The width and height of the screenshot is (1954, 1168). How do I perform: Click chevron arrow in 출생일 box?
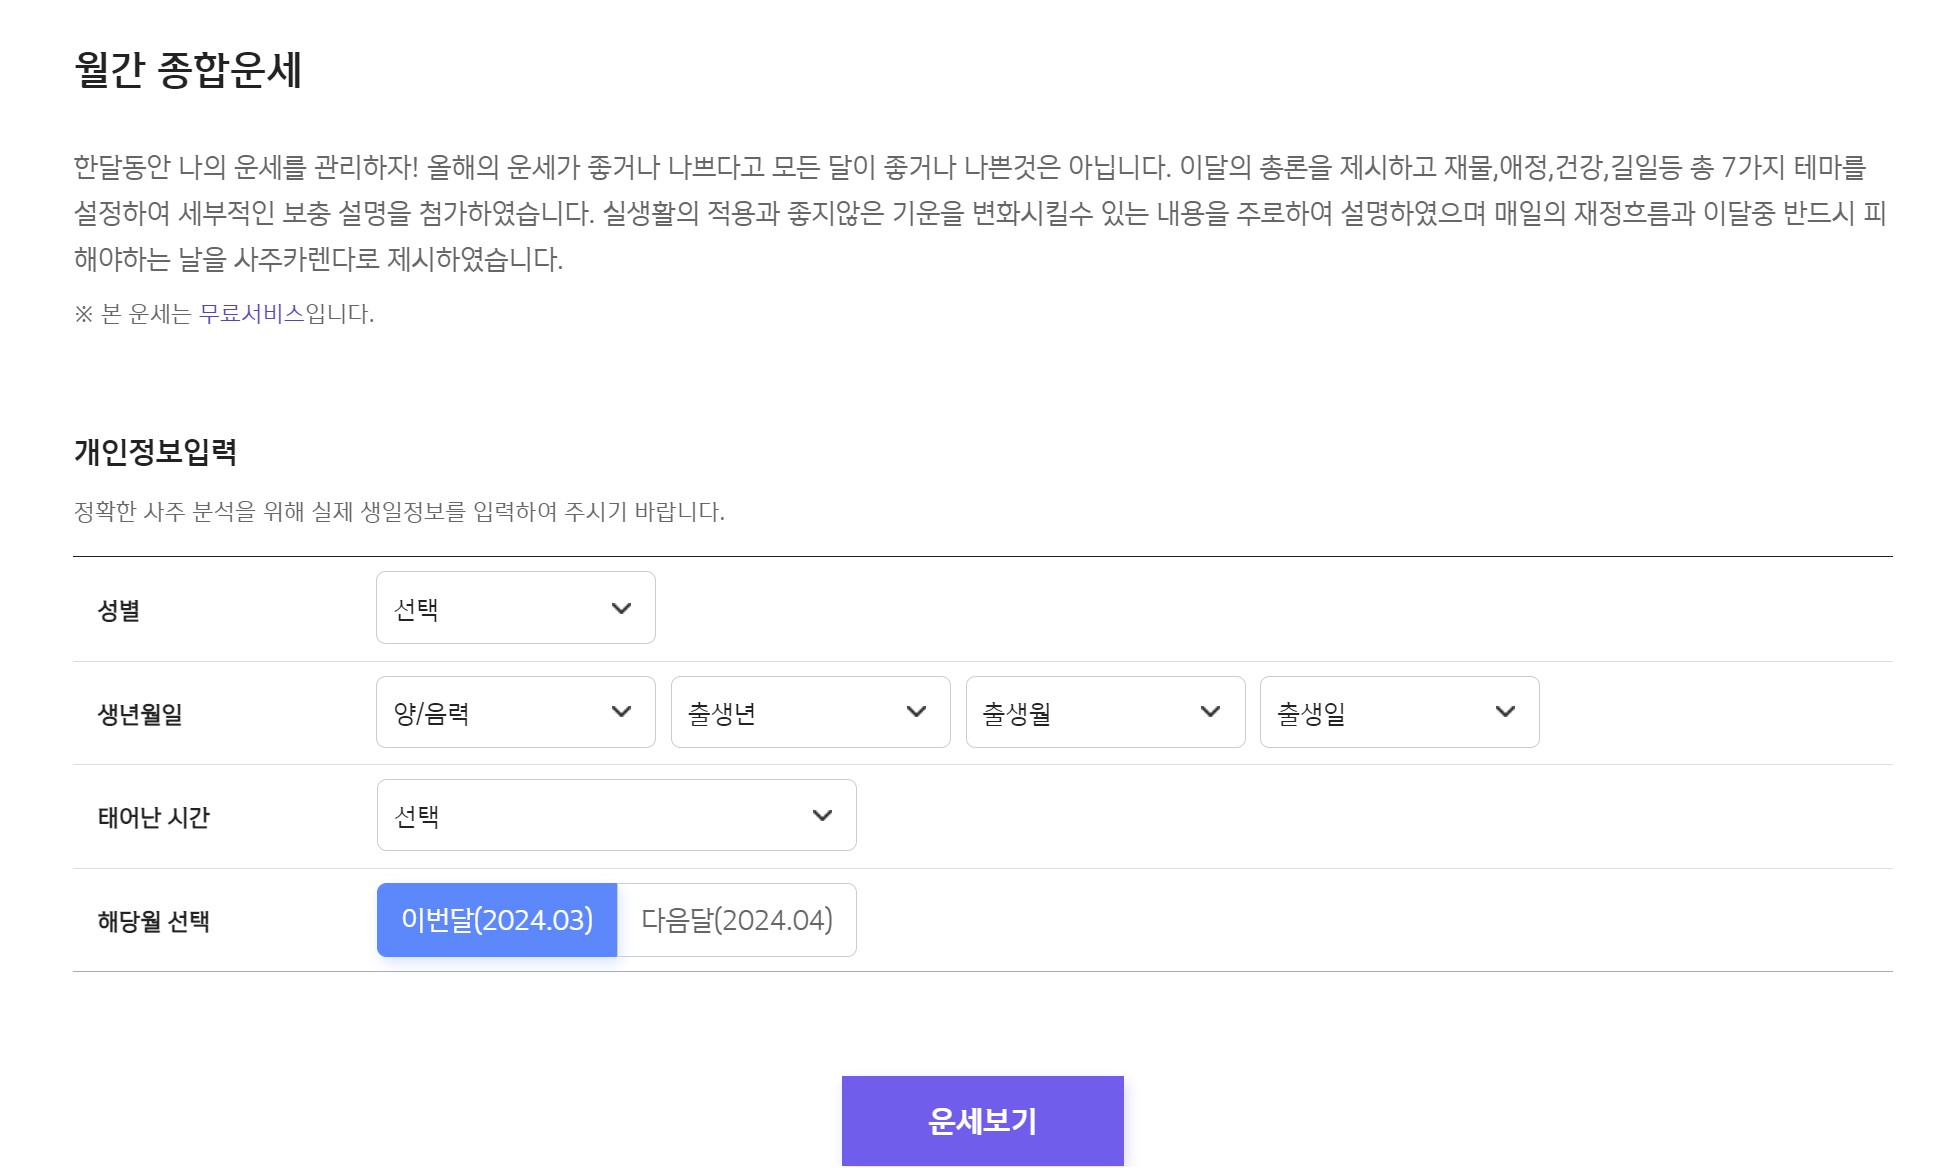(x=1505, y=712)
